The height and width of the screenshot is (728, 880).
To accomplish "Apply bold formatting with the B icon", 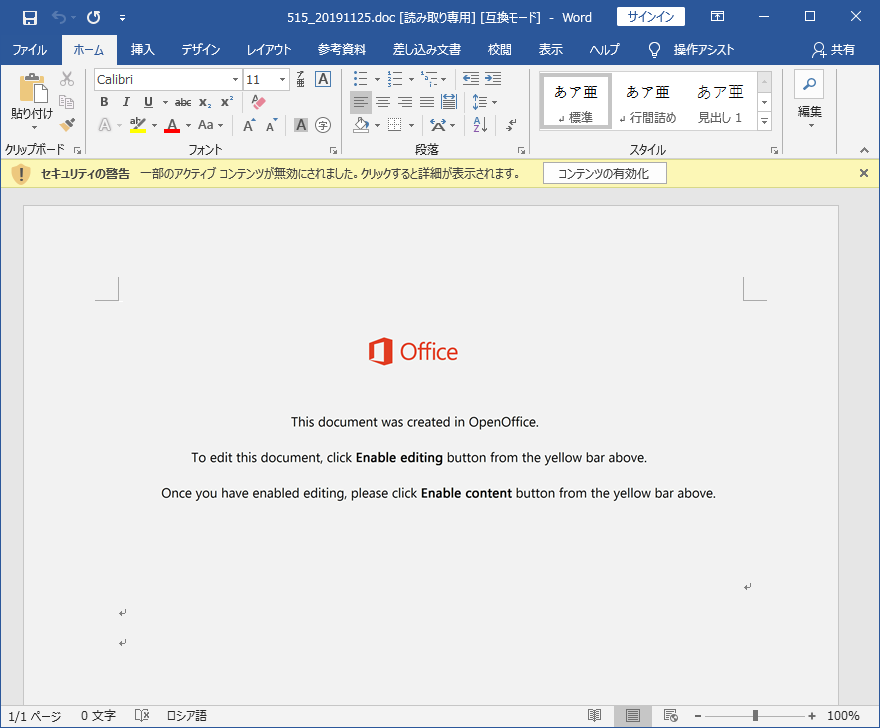I will [x=103, y=101].
